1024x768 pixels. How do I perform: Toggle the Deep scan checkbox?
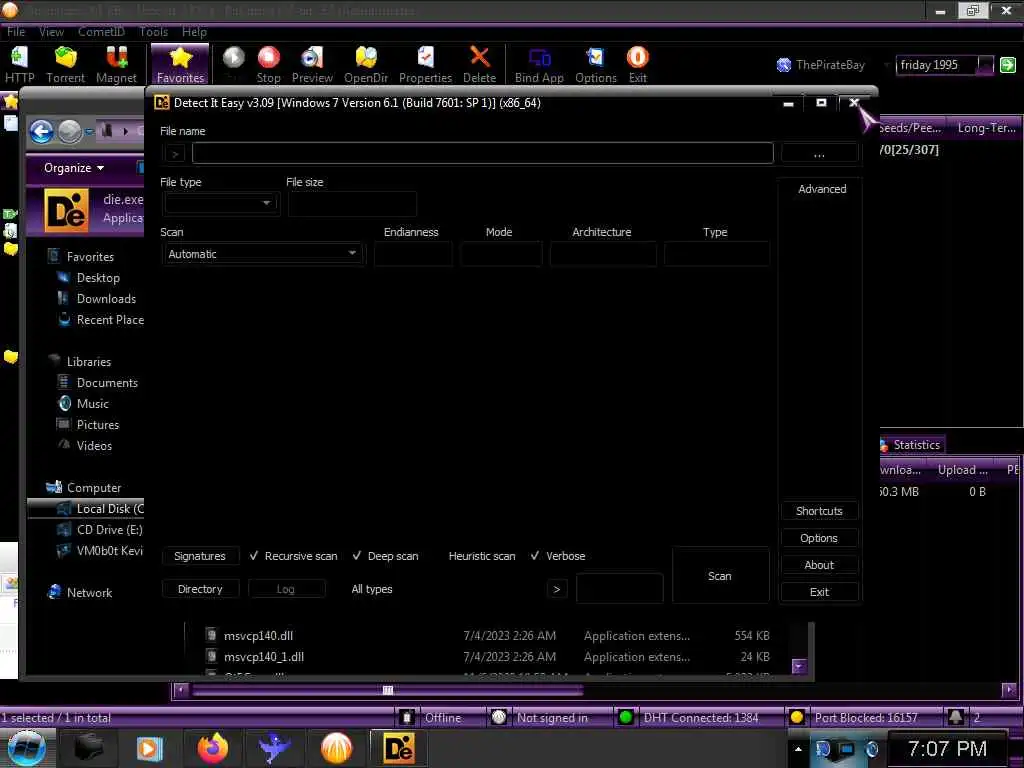[357, 556]
